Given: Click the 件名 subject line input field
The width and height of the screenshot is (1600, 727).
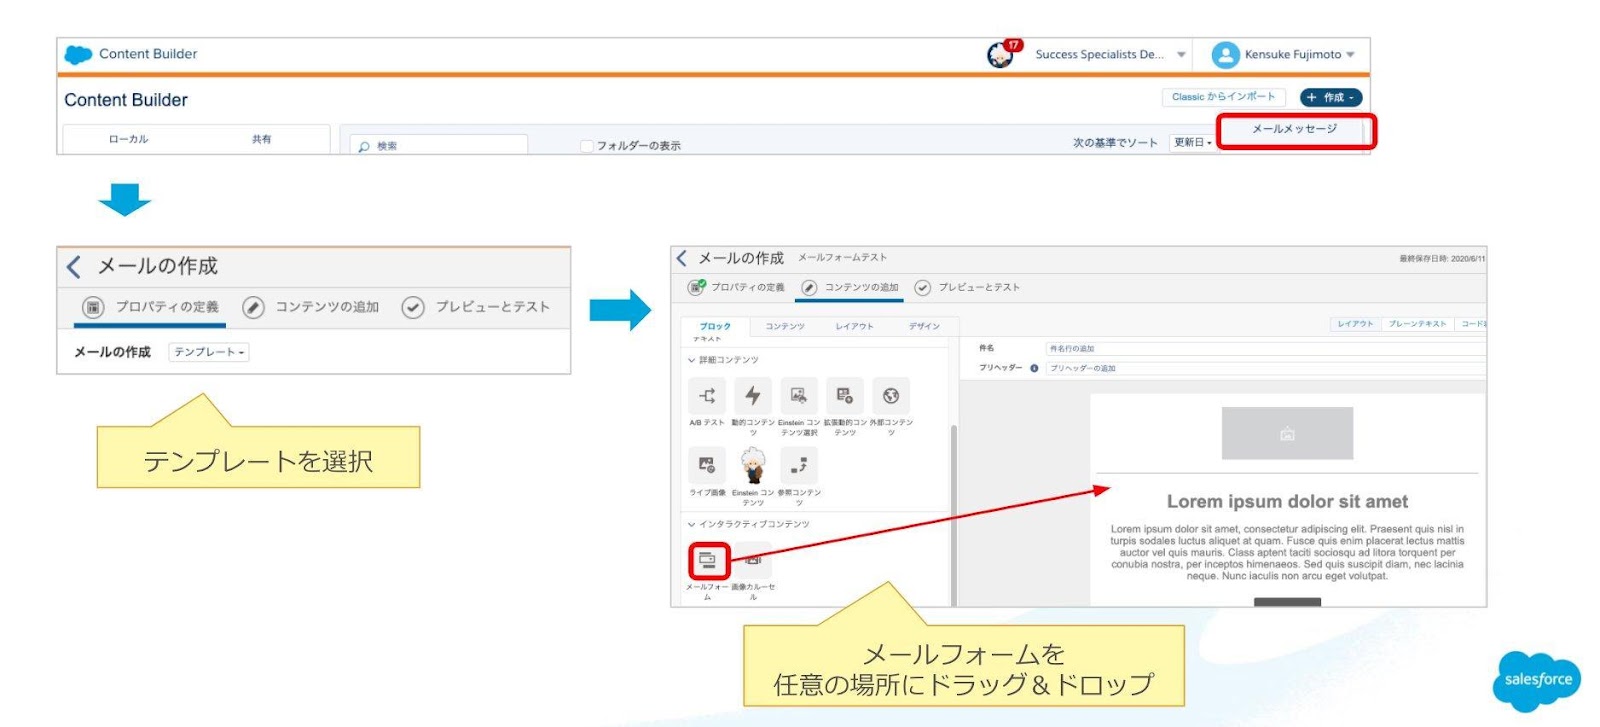Looking at the screenshot, I should (1265, 348).
